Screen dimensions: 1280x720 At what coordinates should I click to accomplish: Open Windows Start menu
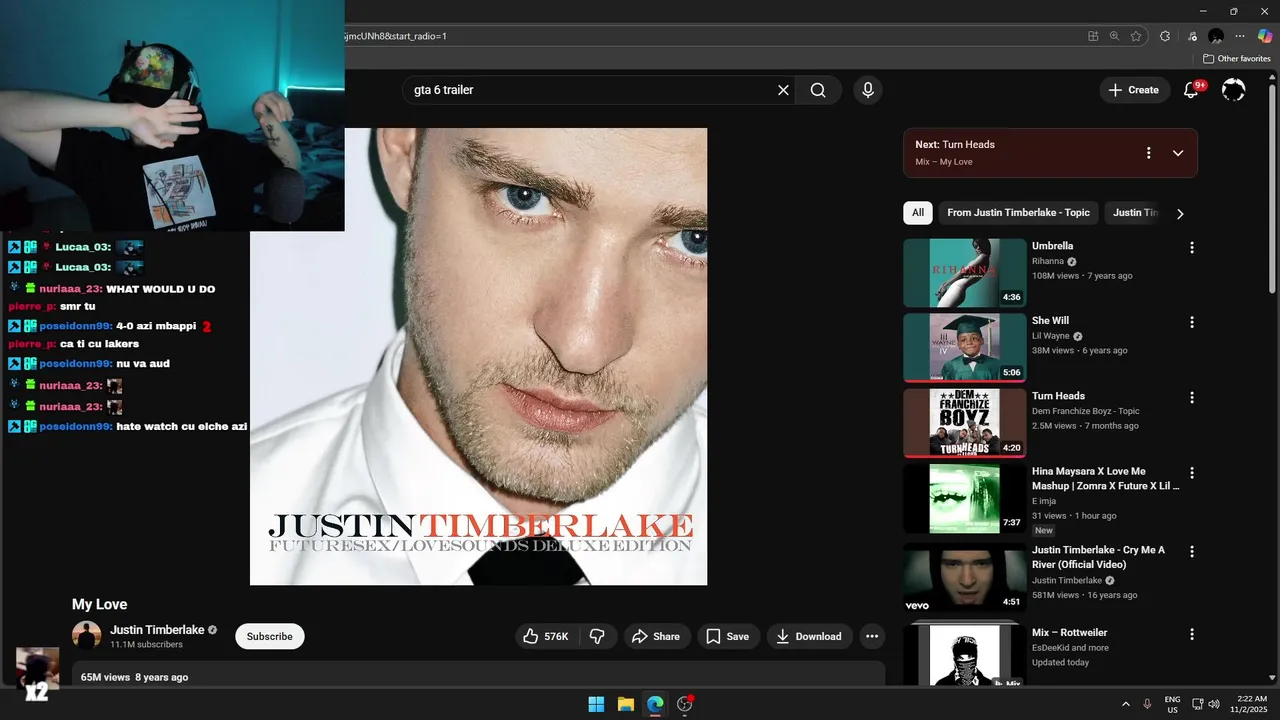(596, 704)
